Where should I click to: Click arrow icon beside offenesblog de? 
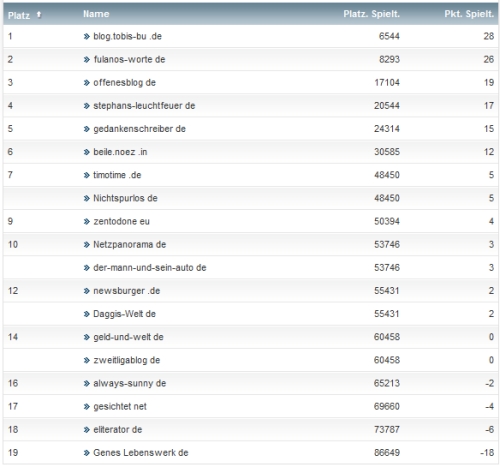[87, 83]
